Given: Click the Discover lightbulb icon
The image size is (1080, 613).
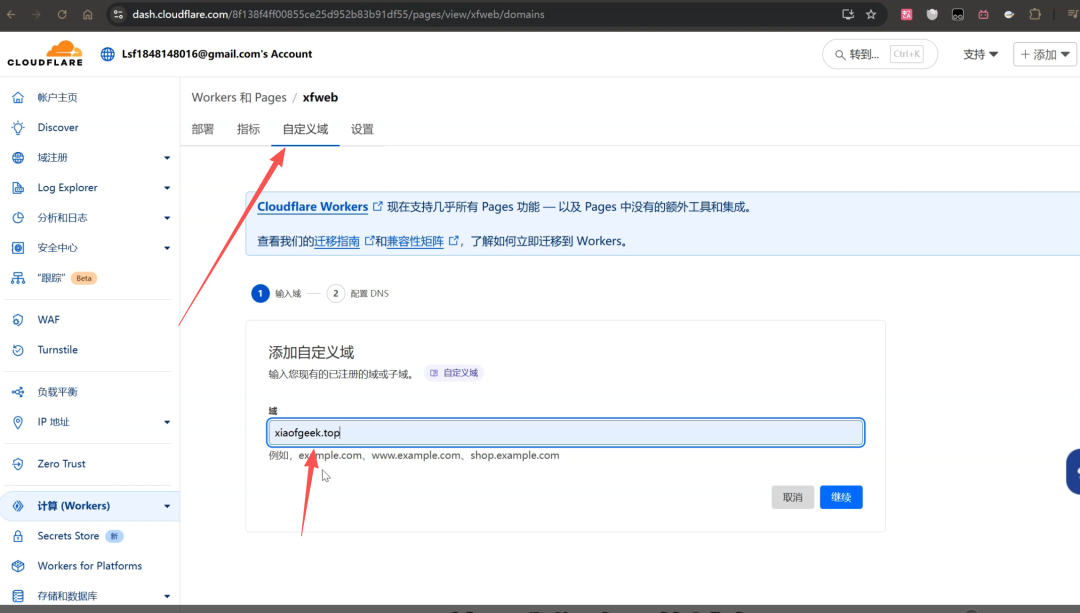Looking at the screenshot, I should point(18,127).
